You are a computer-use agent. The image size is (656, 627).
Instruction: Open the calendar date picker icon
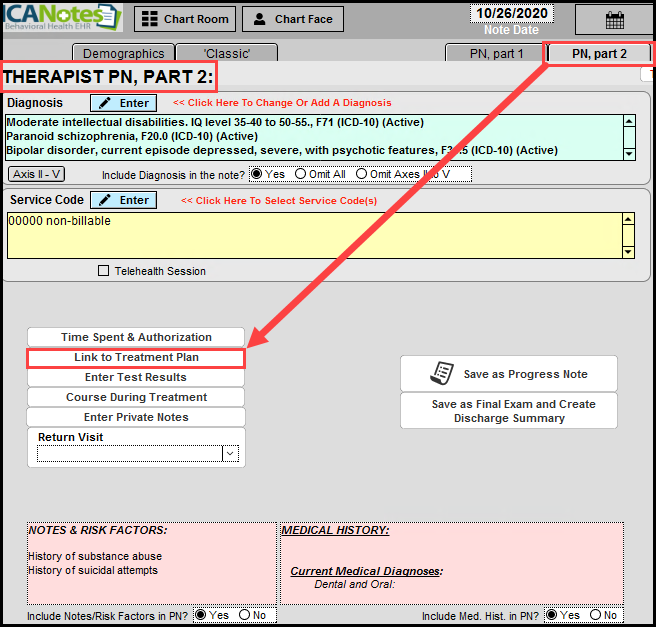click(x=614, y=19)
